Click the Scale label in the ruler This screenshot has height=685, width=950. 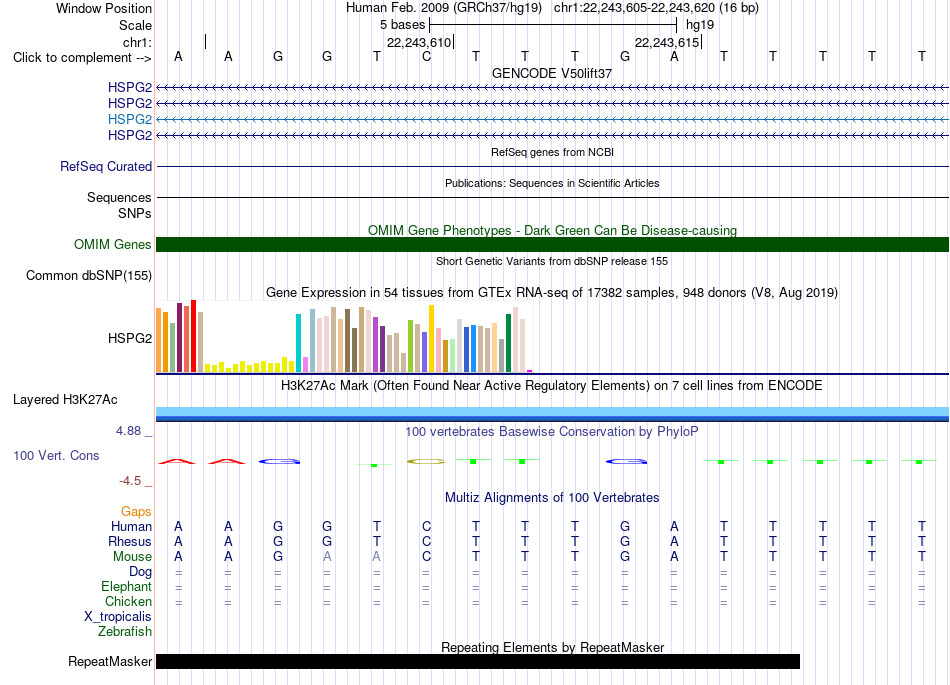(135, 25)
